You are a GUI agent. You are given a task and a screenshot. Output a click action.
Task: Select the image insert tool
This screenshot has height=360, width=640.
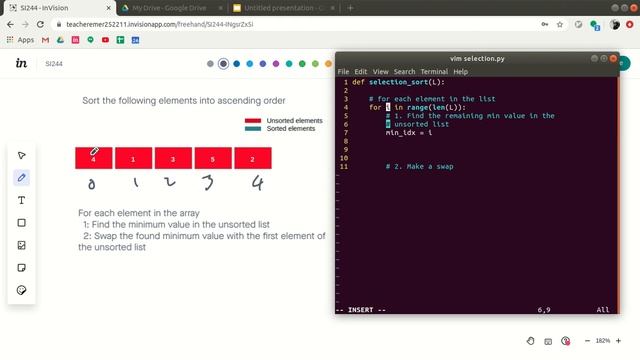click(x=22, y=245)
